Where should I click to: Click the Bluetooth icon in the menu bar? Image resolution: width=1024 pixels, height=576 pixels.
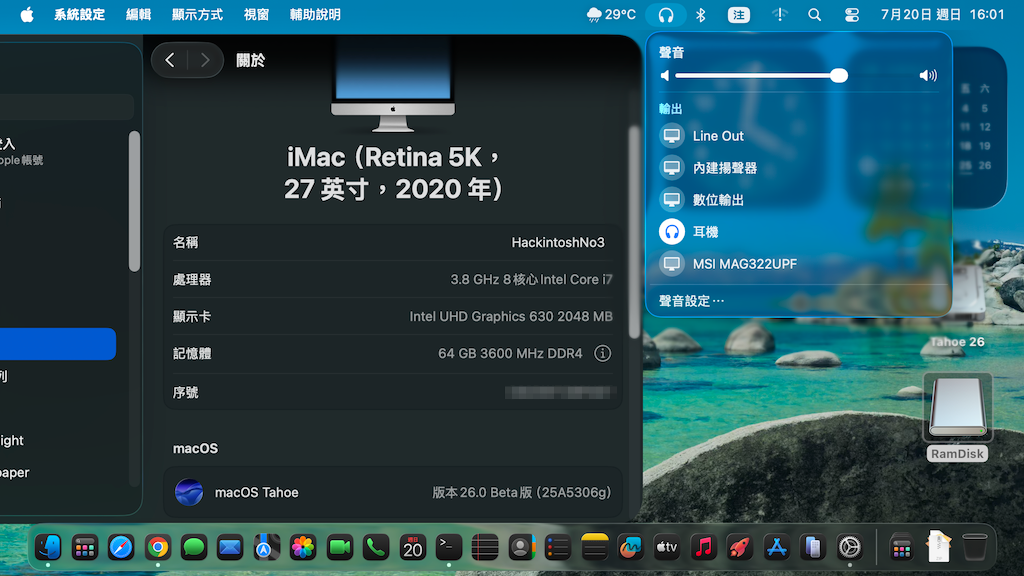coord(701,14)
